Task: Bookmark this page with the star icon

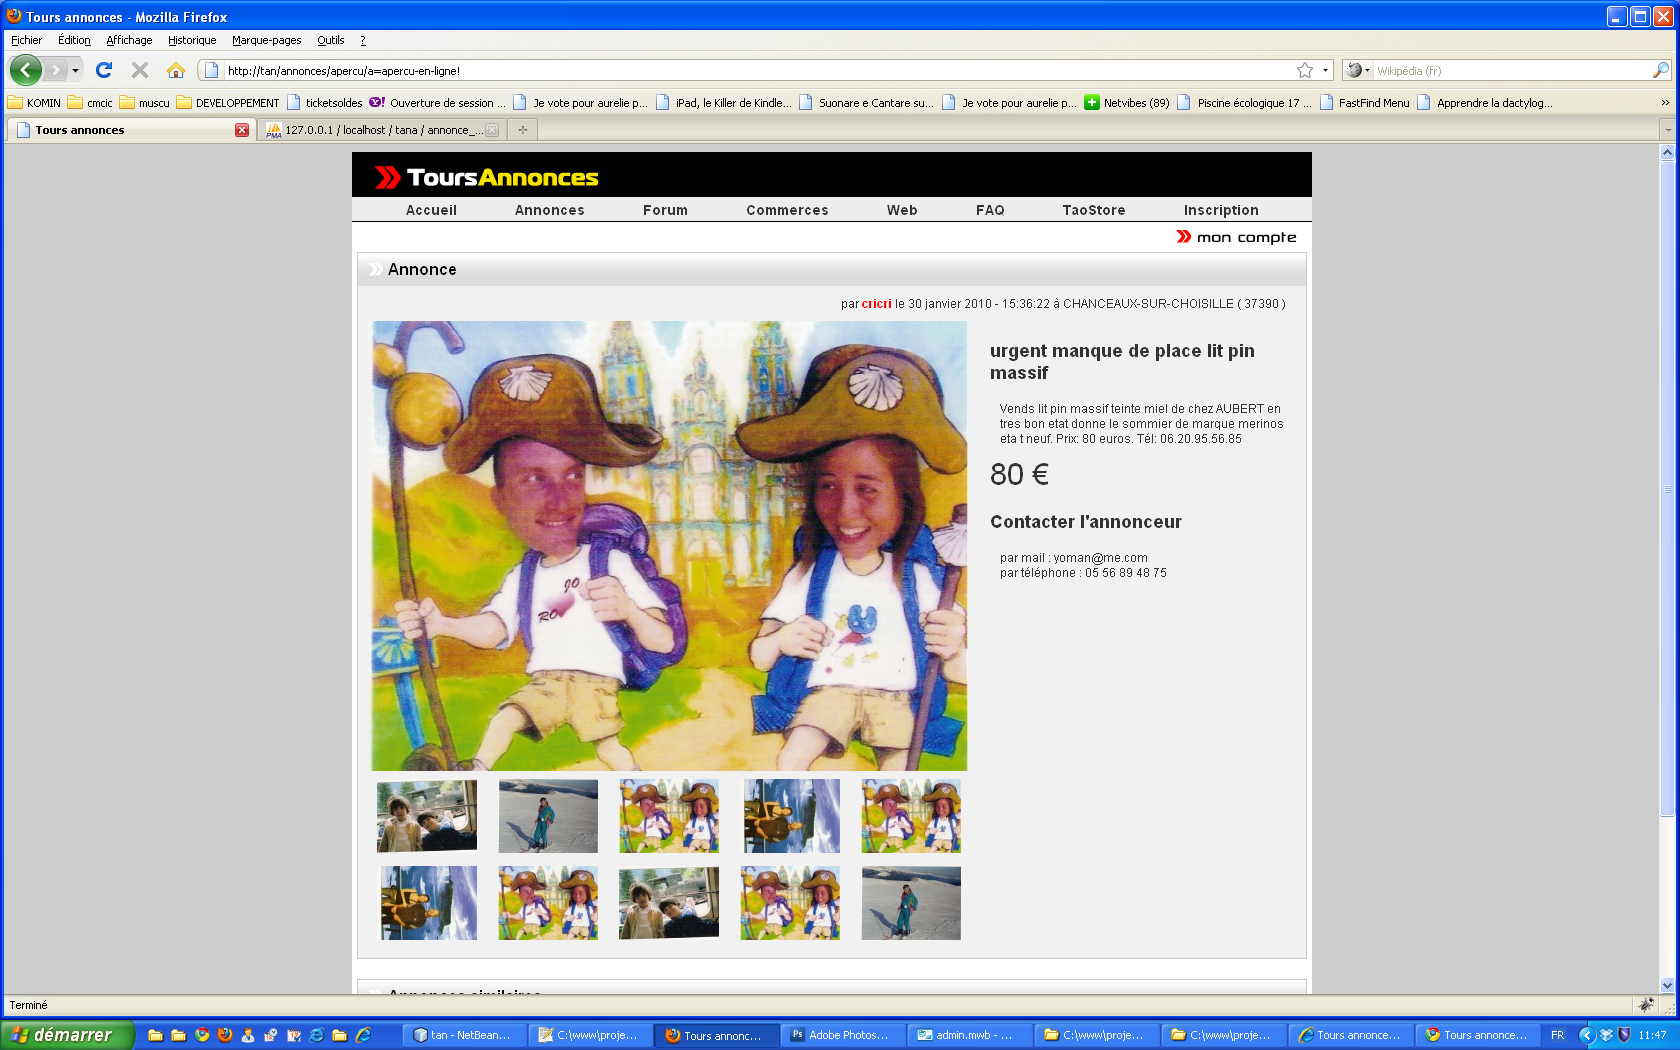Action: tap(1305, 70)
